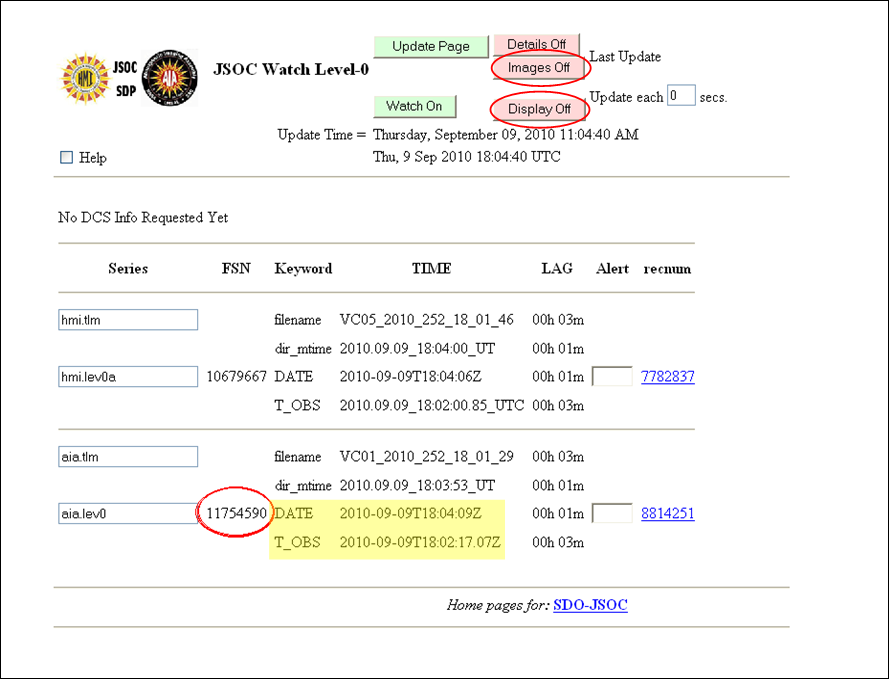Switch the Watch On button
Screen dimensions: 889x679
pyautogui.click(x=414, y=106)
